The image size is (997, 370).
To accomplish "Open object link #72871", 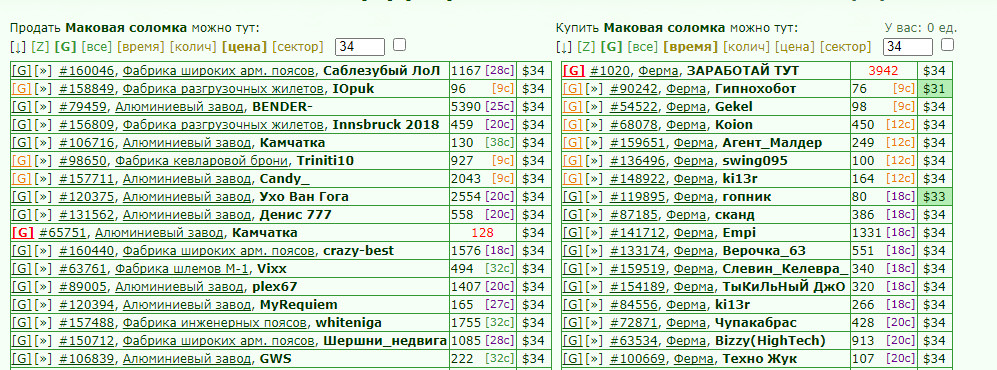I will point(635,323).
